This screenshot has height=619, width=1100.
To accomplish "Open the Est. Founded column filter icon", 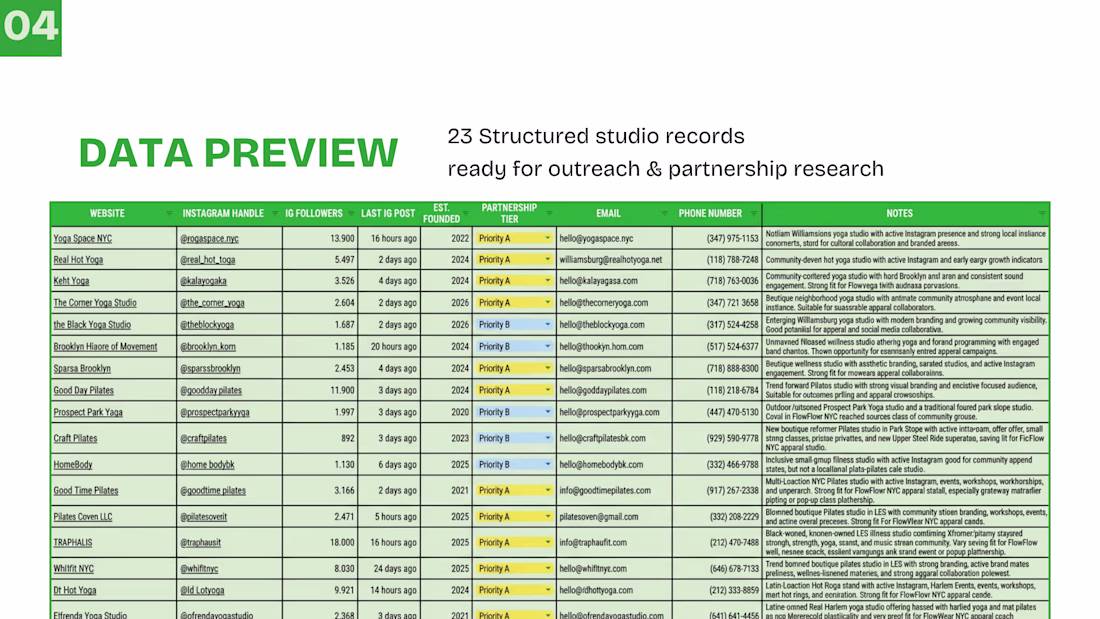I will [x=466, y=213].
